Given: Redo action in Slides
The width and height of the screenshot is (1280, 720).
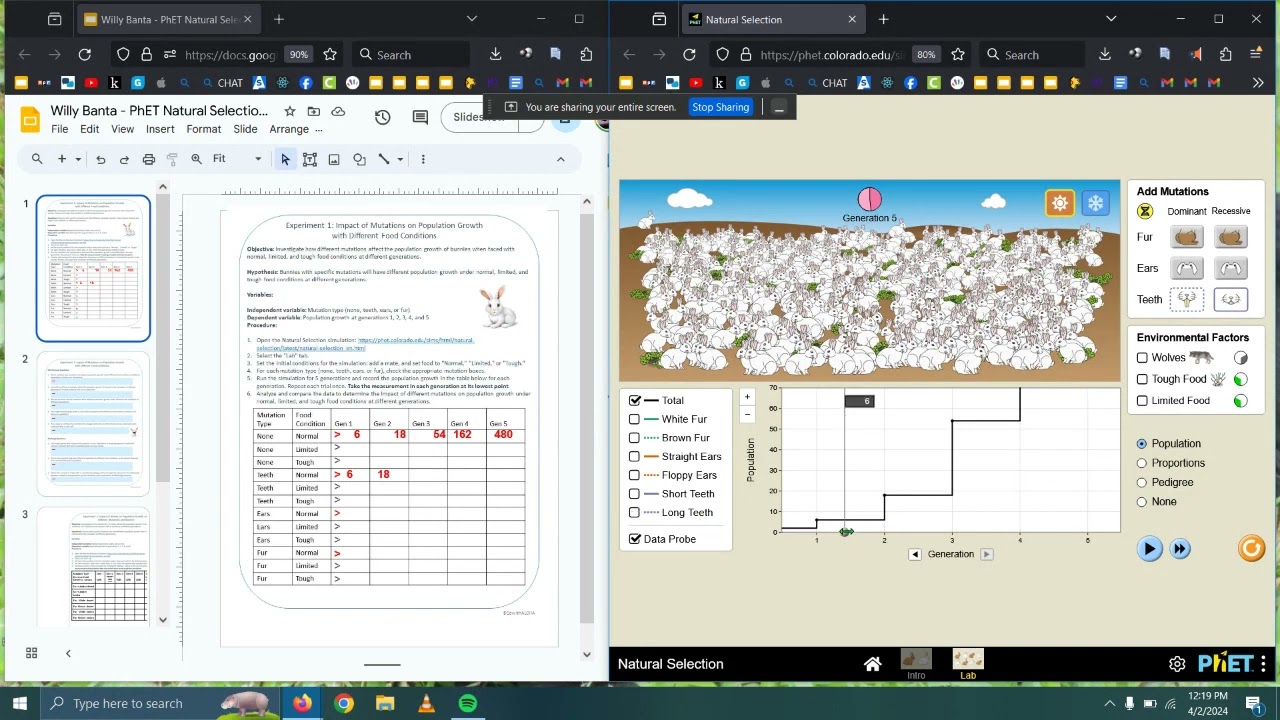Looking at the screenshot, I should click(x=124, y=159).
